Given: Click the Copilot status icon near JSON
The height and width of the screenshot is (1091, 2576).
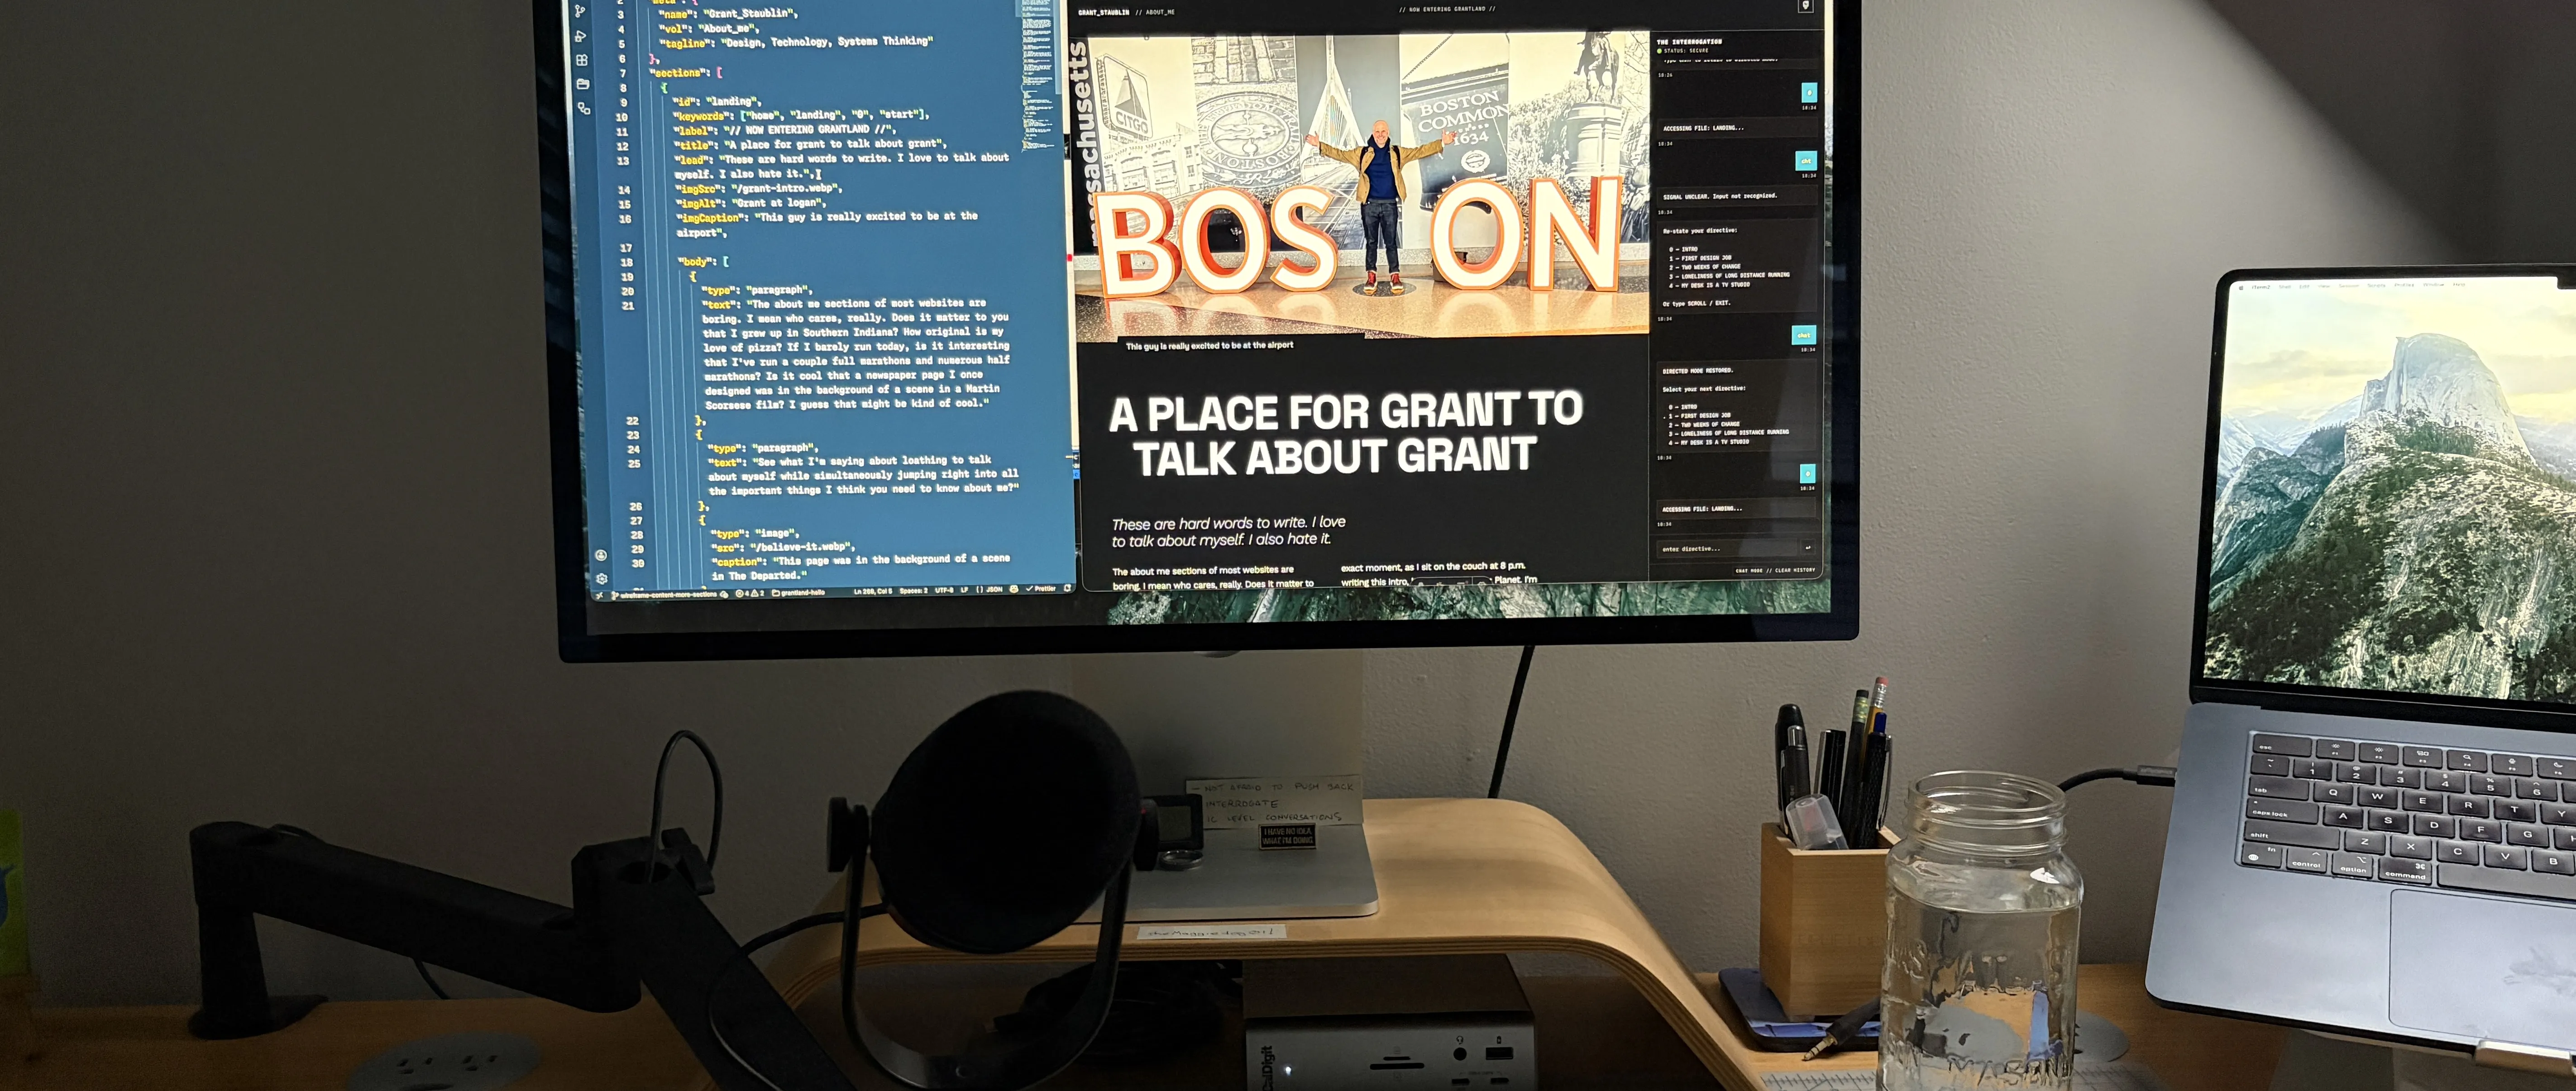Looking at the screenshot, I should point(1014,589).
